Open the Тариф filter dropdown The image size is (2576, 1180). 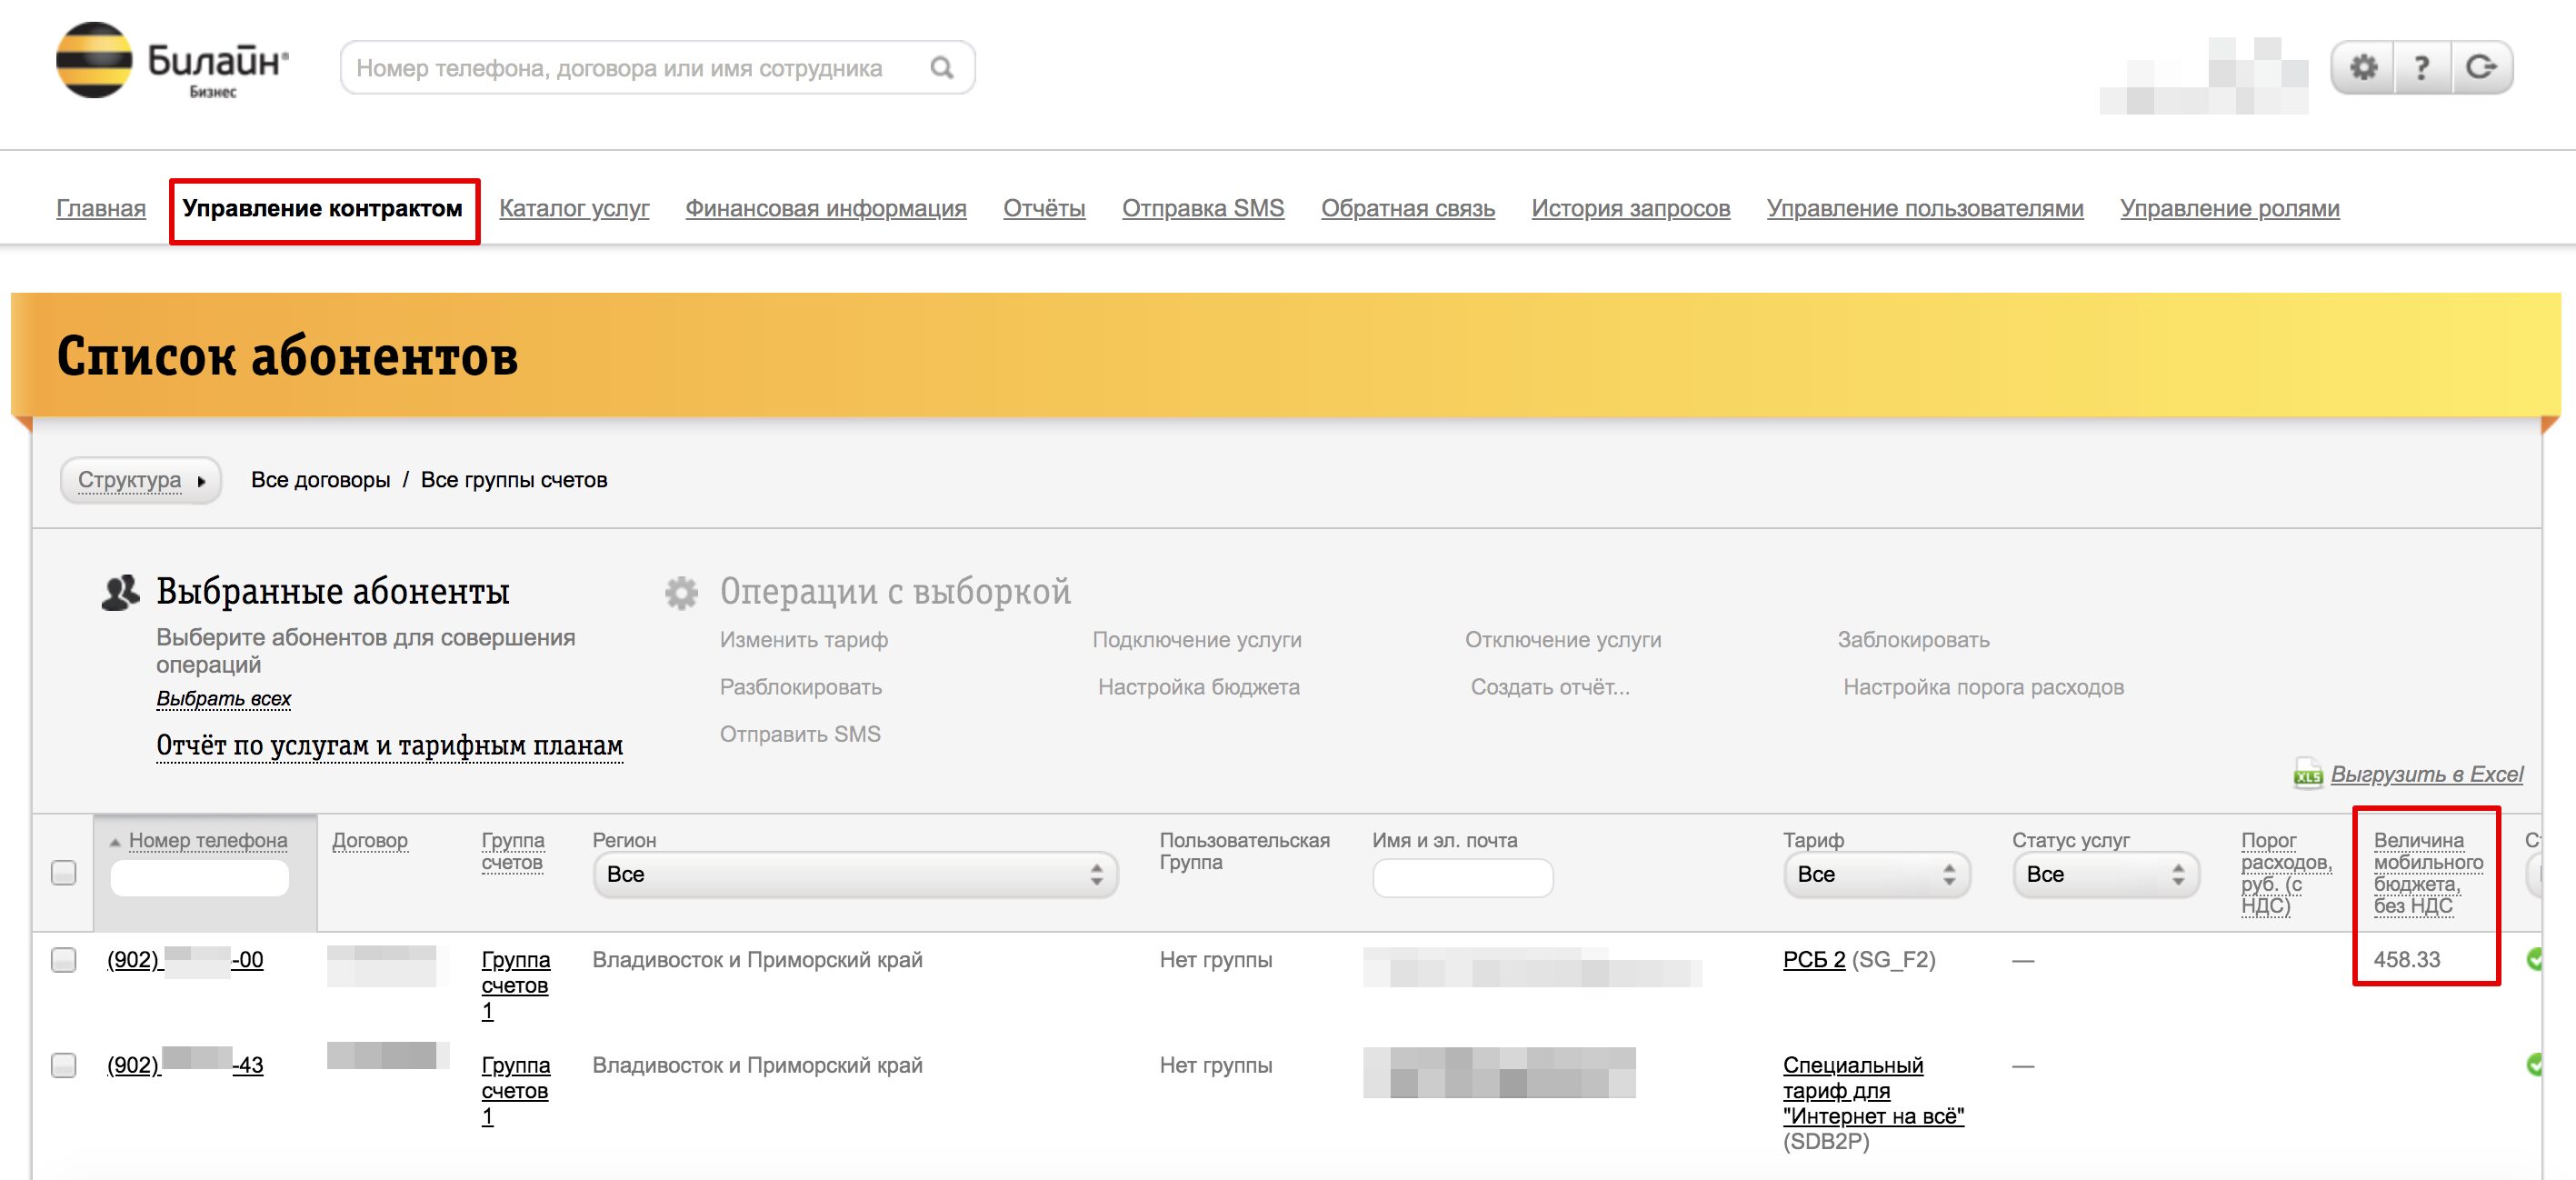pos(1876,874)
